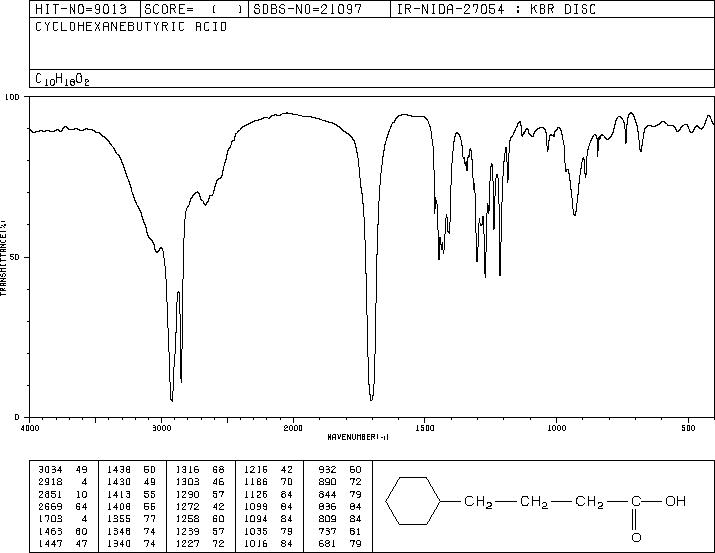
Task: Click the WAVENUMBER x-axis label
Action: click(x=358, y=437)
